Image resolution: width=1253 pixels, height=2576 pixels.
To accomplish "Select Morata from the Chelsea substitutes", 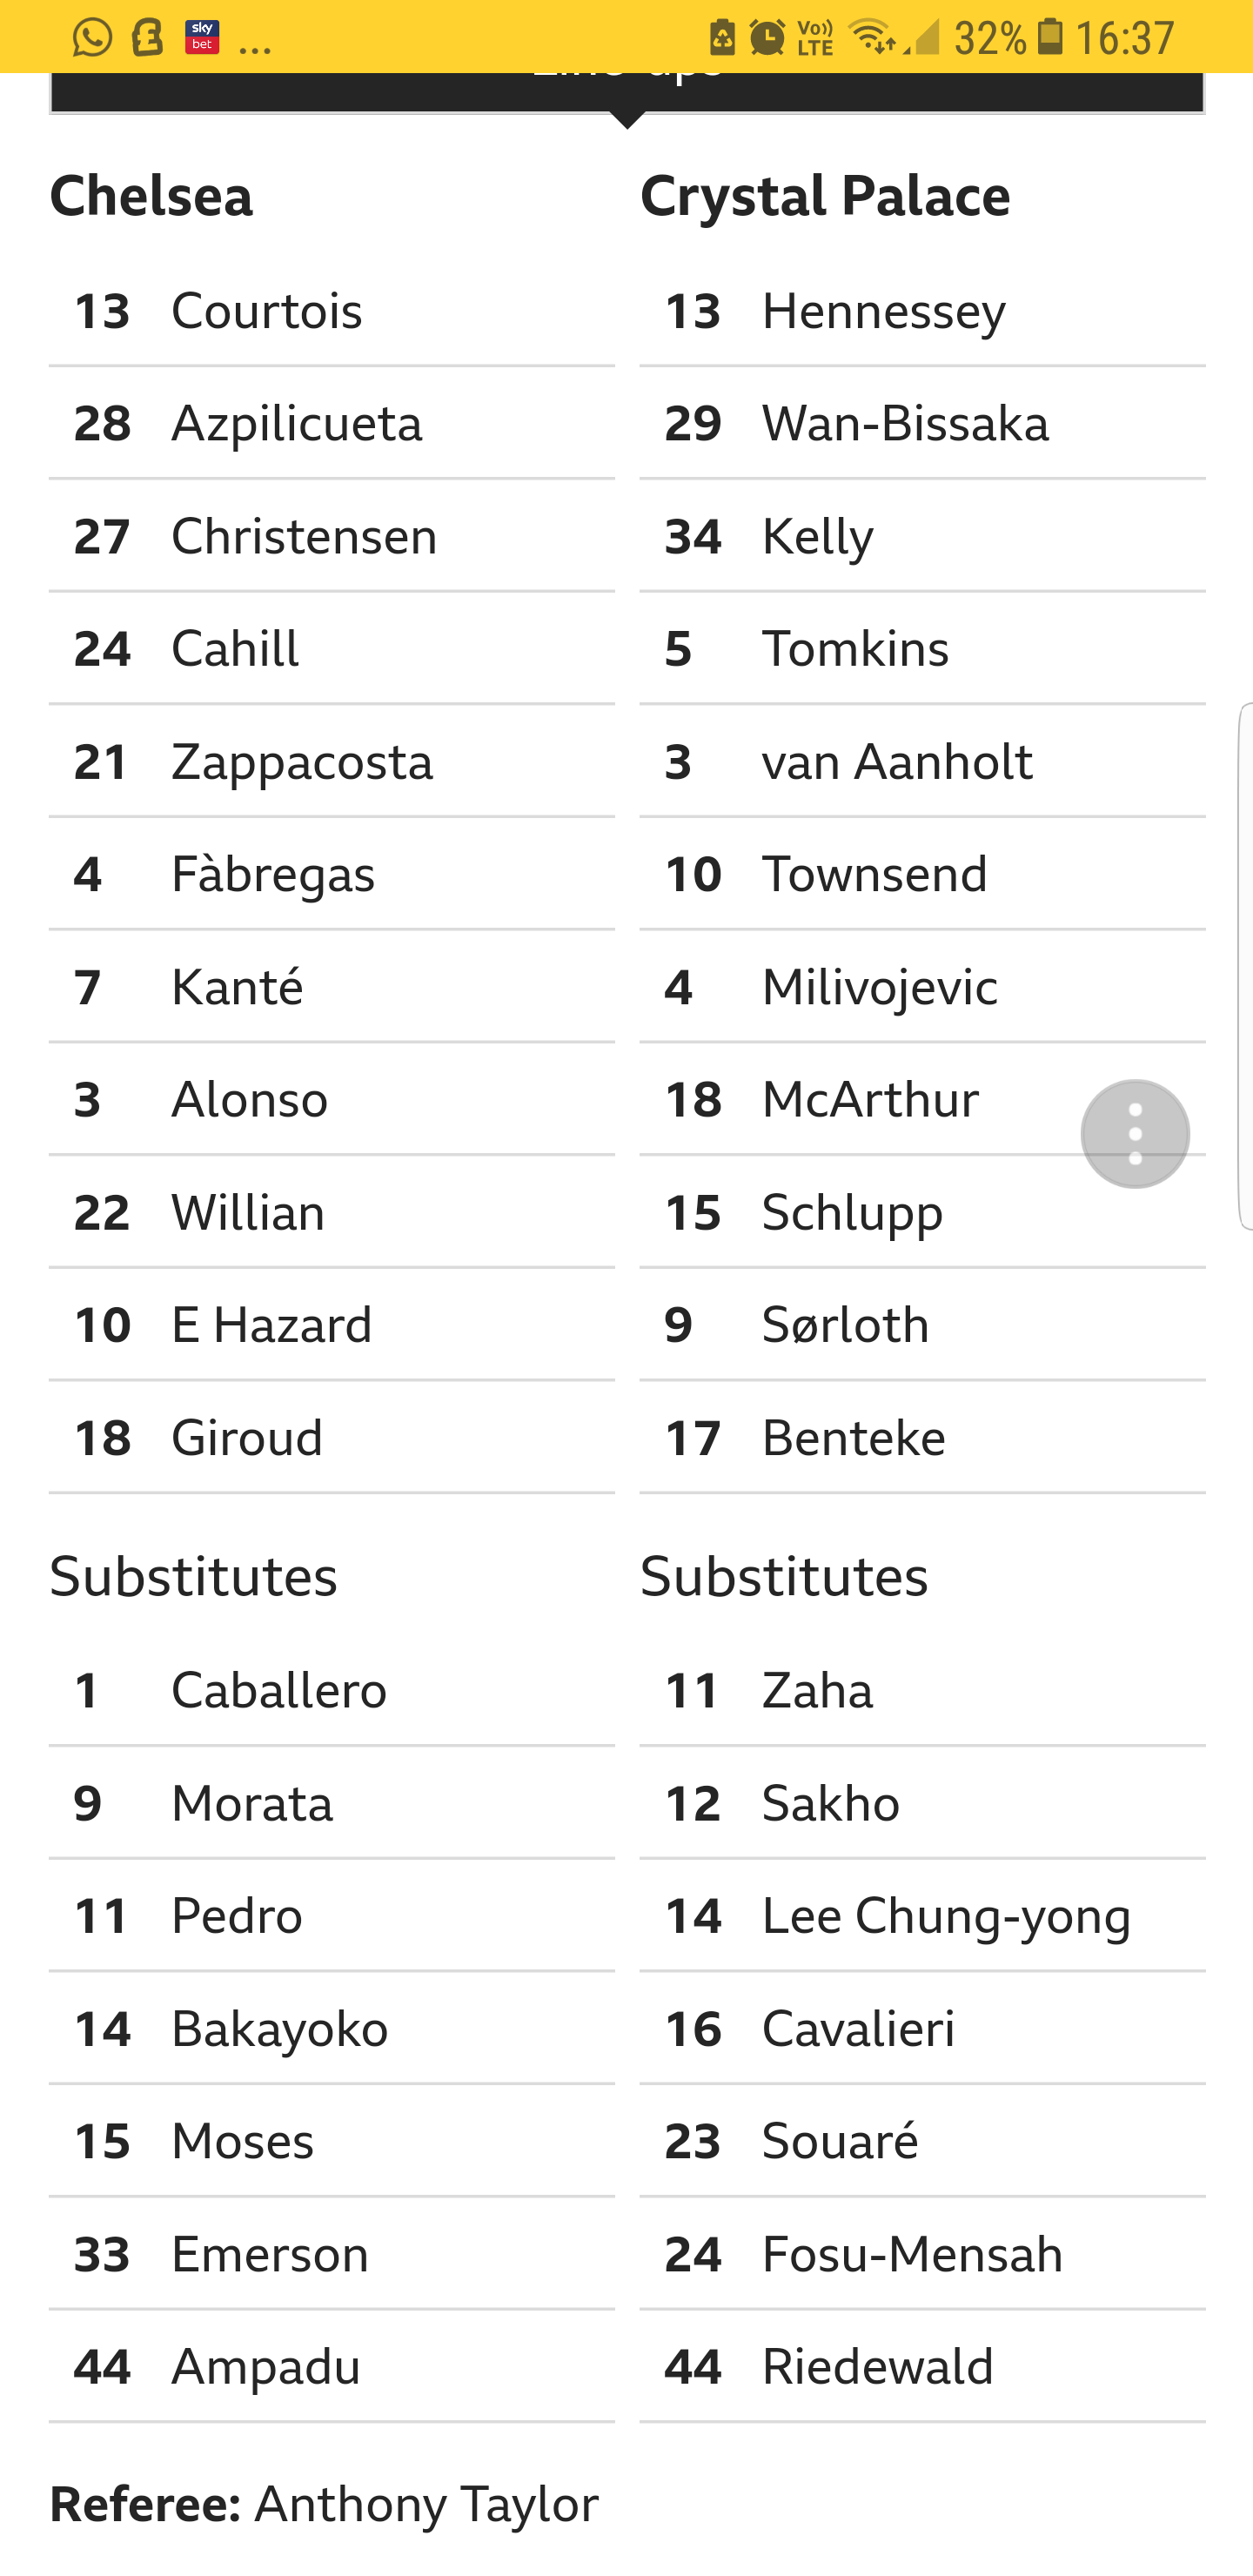I will tap(252, 1804).
